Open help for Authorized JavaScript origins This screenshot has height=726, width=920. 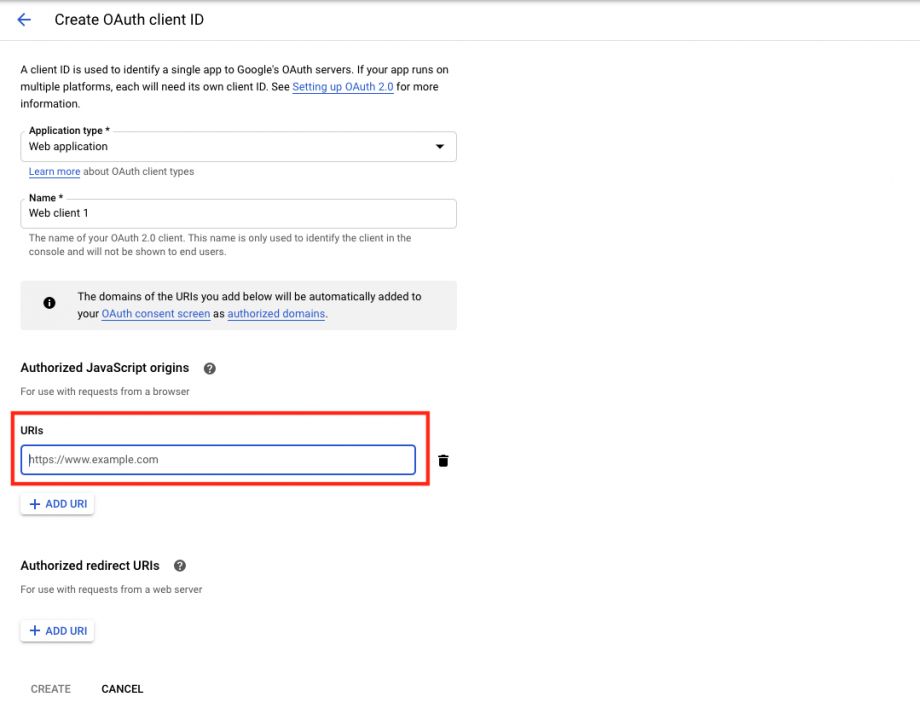[209, 368]
